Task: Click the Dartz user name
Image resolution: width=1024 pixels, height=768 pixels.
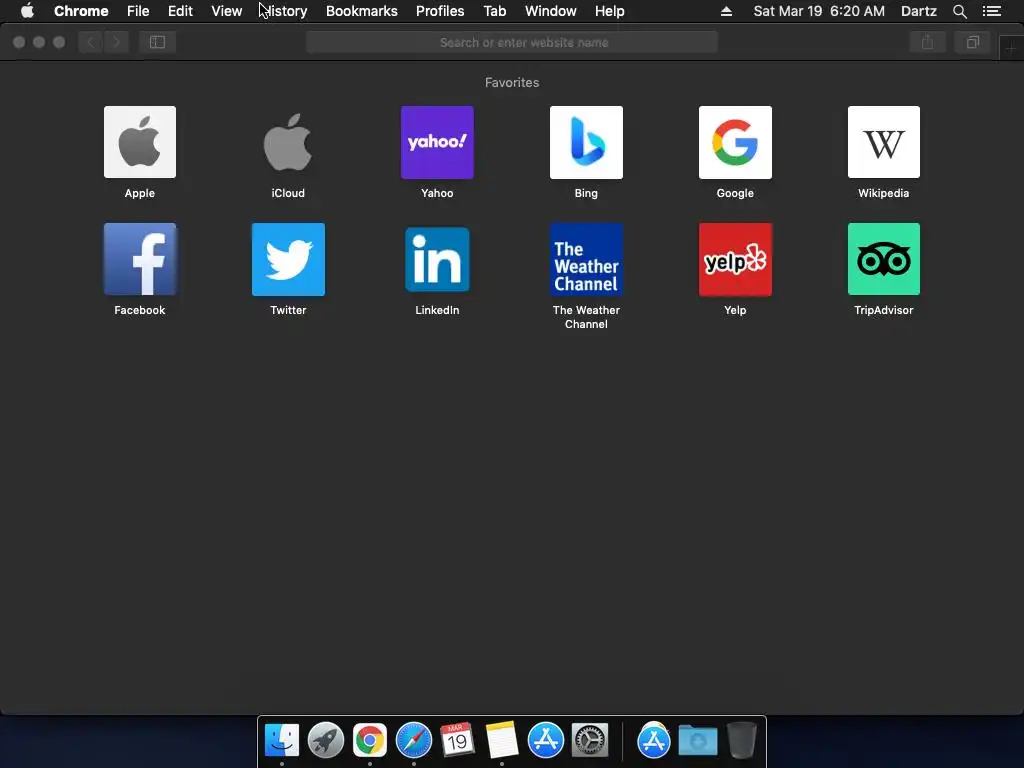Action: coord(919,11)
